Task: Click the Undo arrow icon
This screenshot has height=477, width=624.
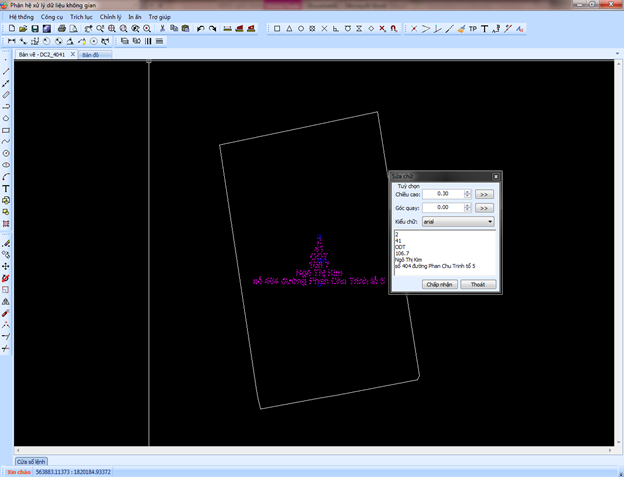Action: (201, 29)
